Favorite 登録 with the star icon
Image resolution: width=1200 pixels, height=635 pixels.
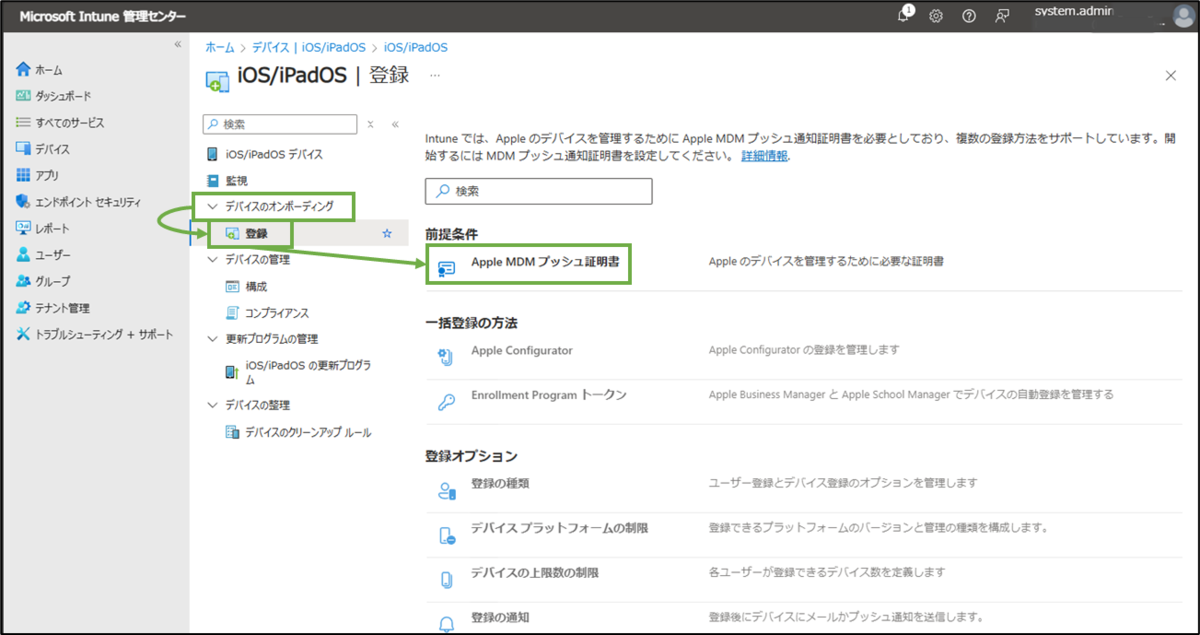[x=387, y=233]
